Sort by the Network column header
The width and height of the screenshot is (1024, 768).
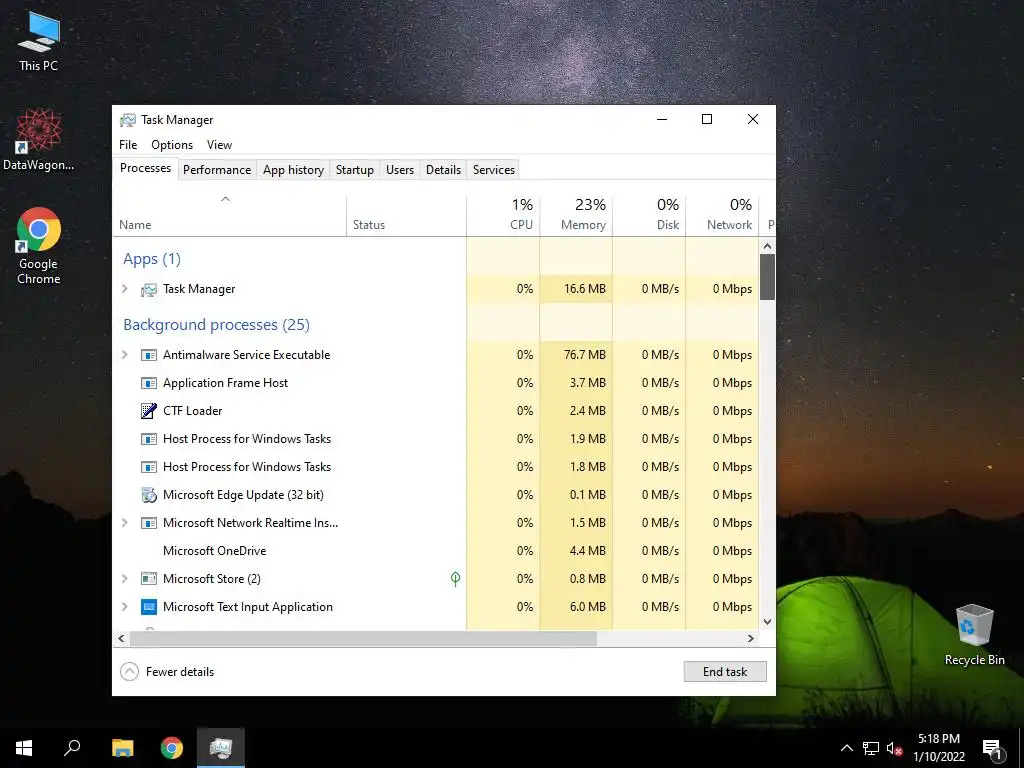[722, 216]
